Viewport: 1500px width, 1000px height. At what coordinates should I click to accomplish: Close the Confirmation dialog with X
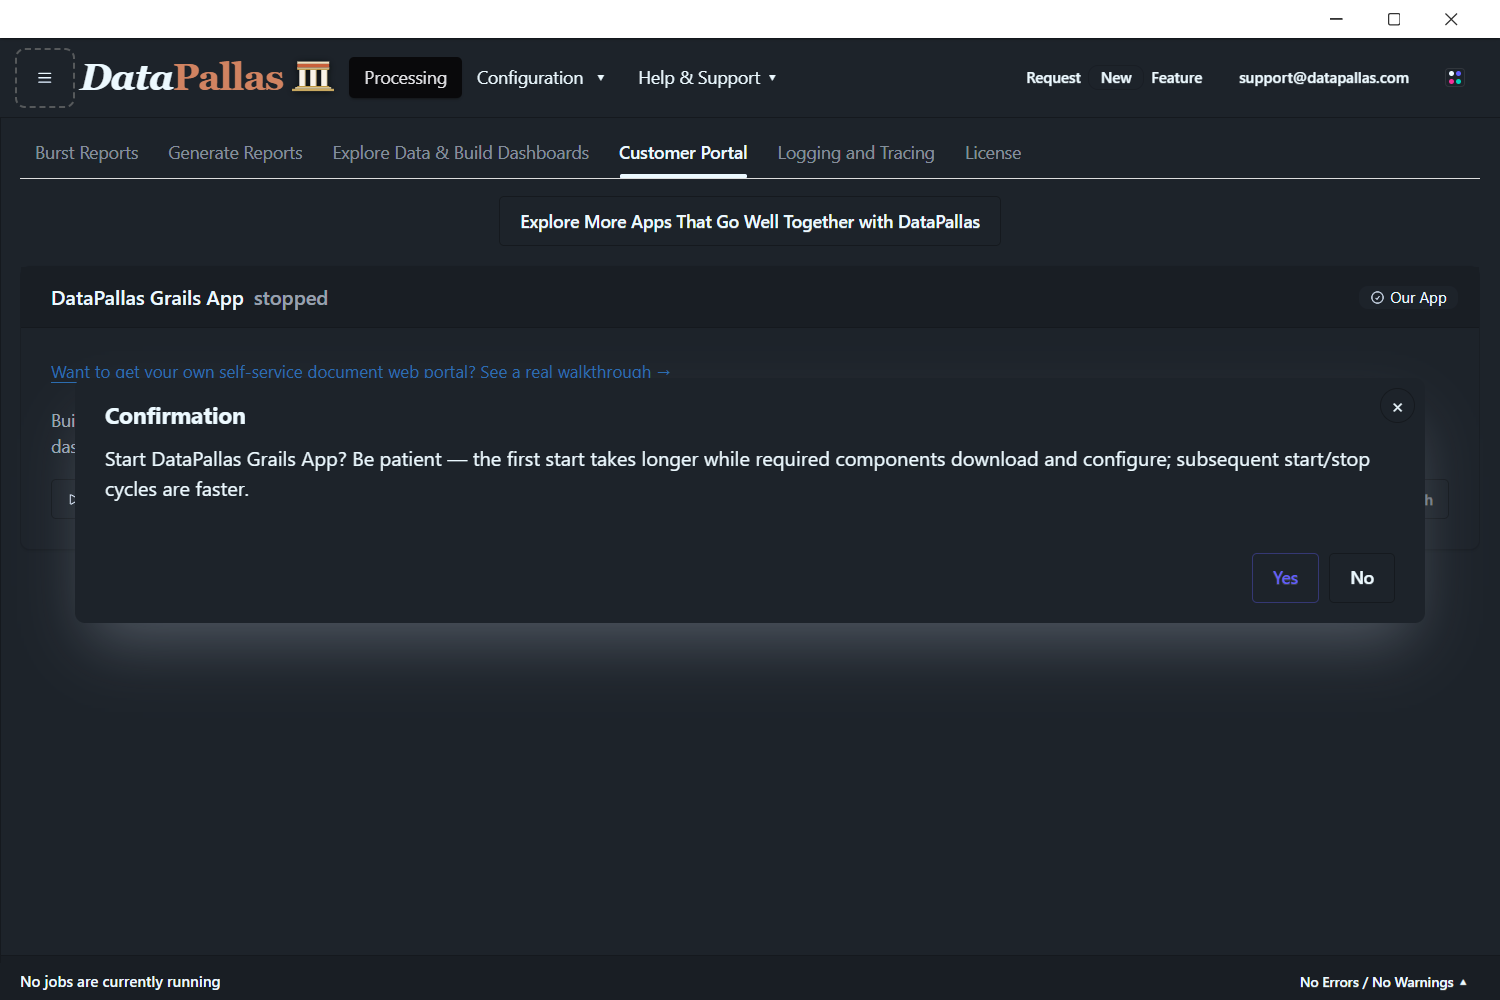point(1397,407)
